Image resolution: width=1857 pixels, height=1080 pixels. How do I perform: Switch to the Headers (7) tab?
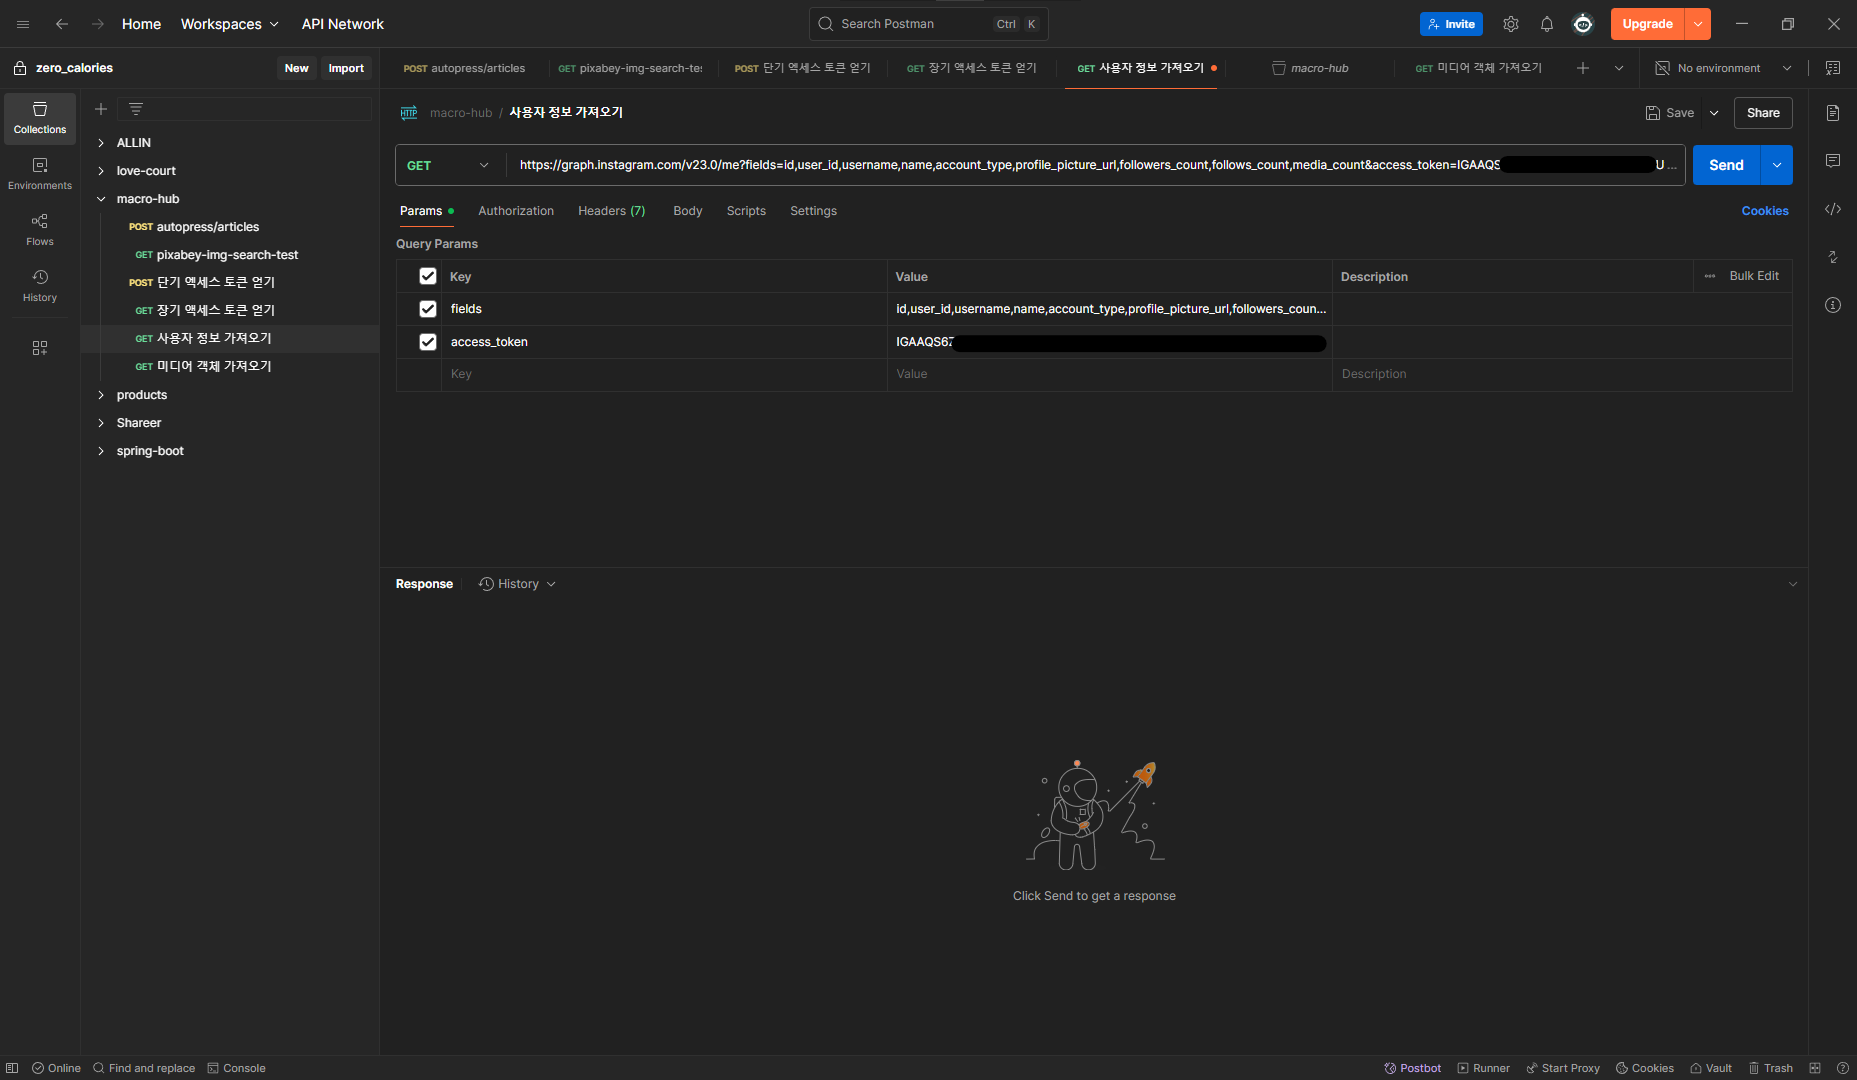612,211
